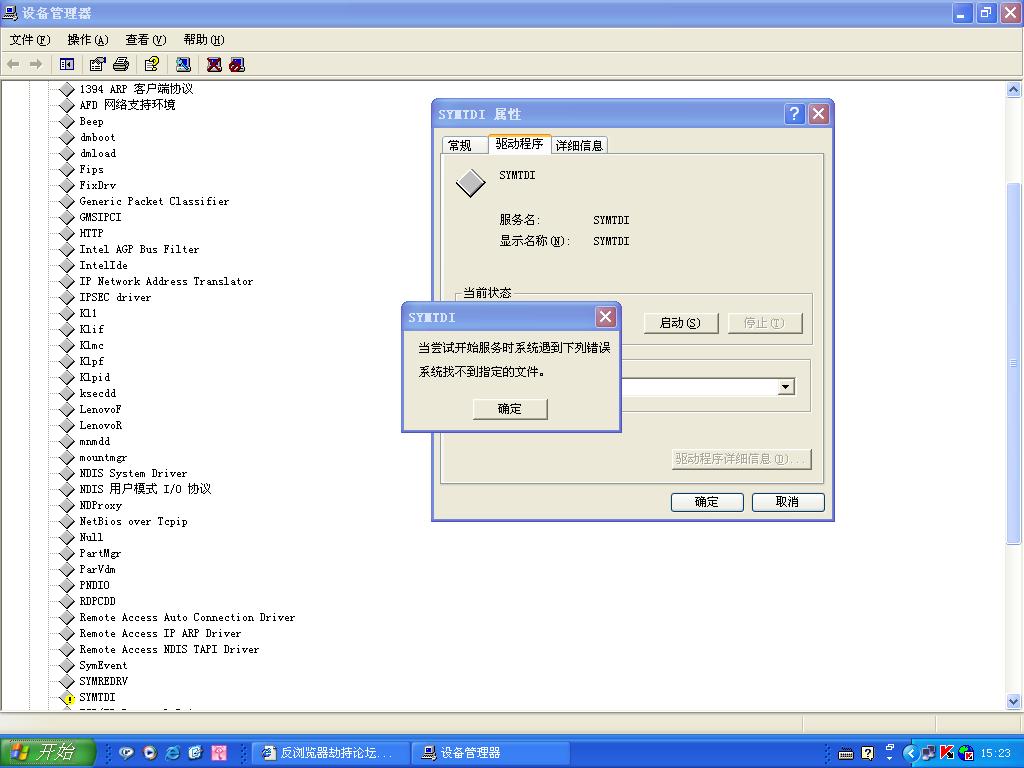Select the AFD 网络支持环境 item
The height and width of the screenshot is (768, 1024).
click(127, 104)
